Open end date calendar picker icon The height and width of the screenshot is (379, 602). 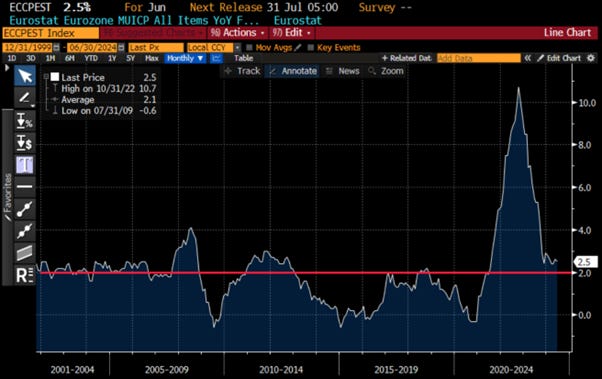point(121,48)
